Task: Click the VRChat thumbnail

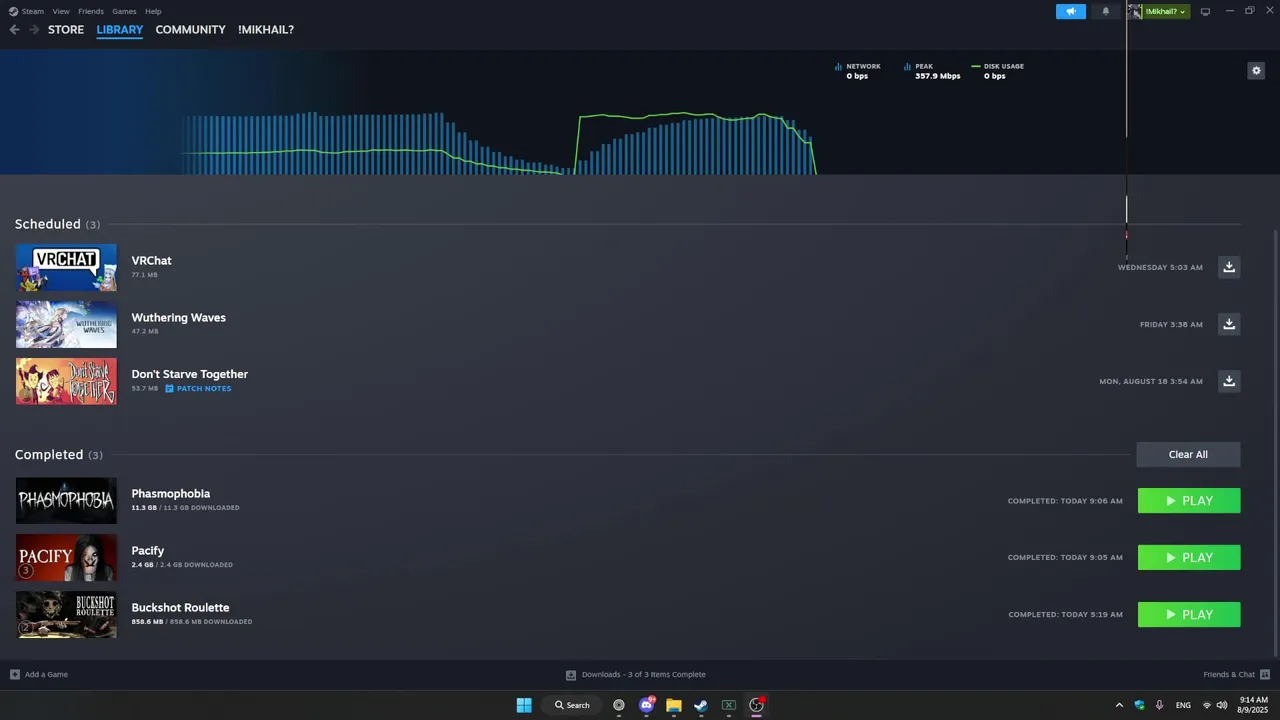Action: [x=66, y=267]
